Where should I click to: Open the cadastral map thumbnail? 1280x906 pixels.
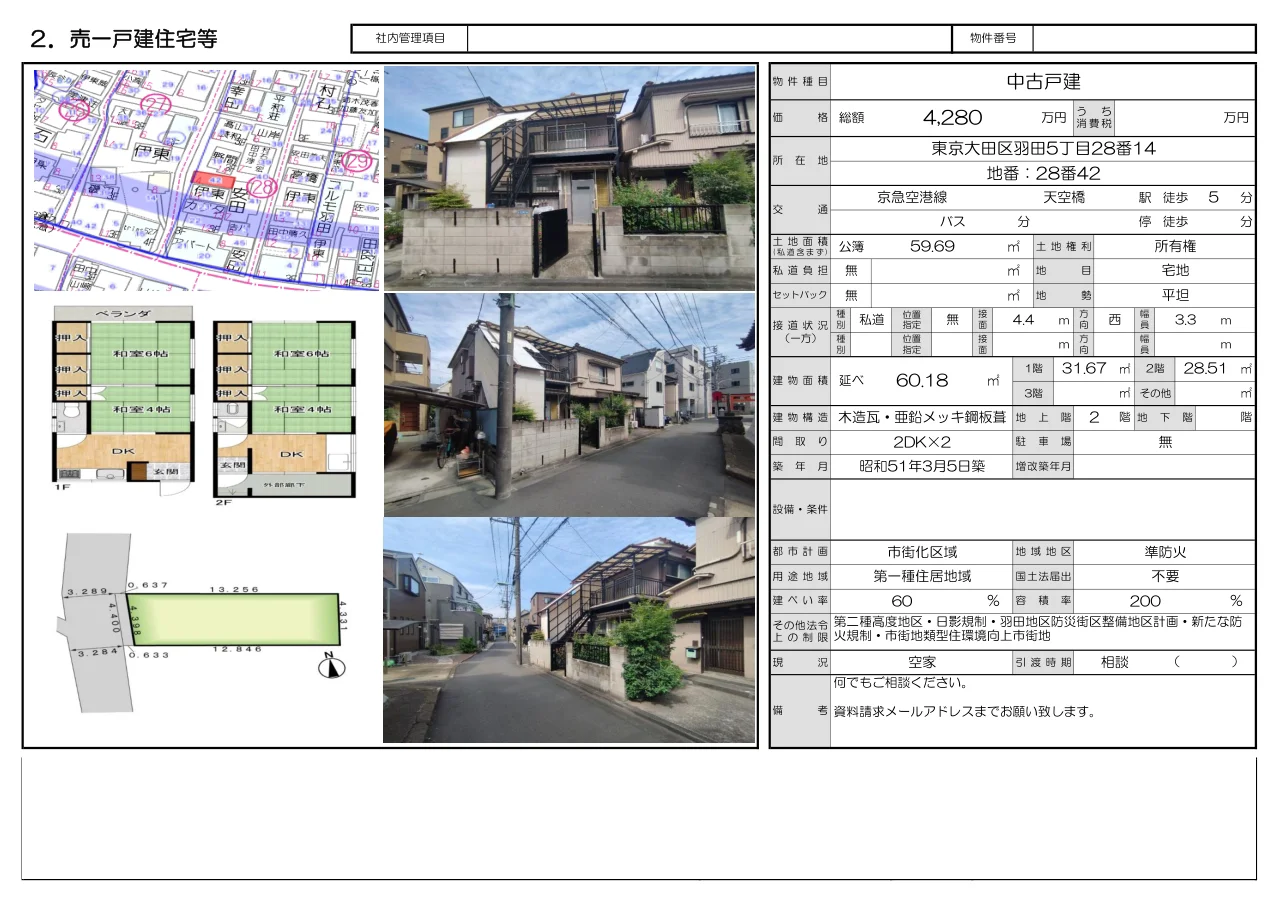(x=207, y=179)
